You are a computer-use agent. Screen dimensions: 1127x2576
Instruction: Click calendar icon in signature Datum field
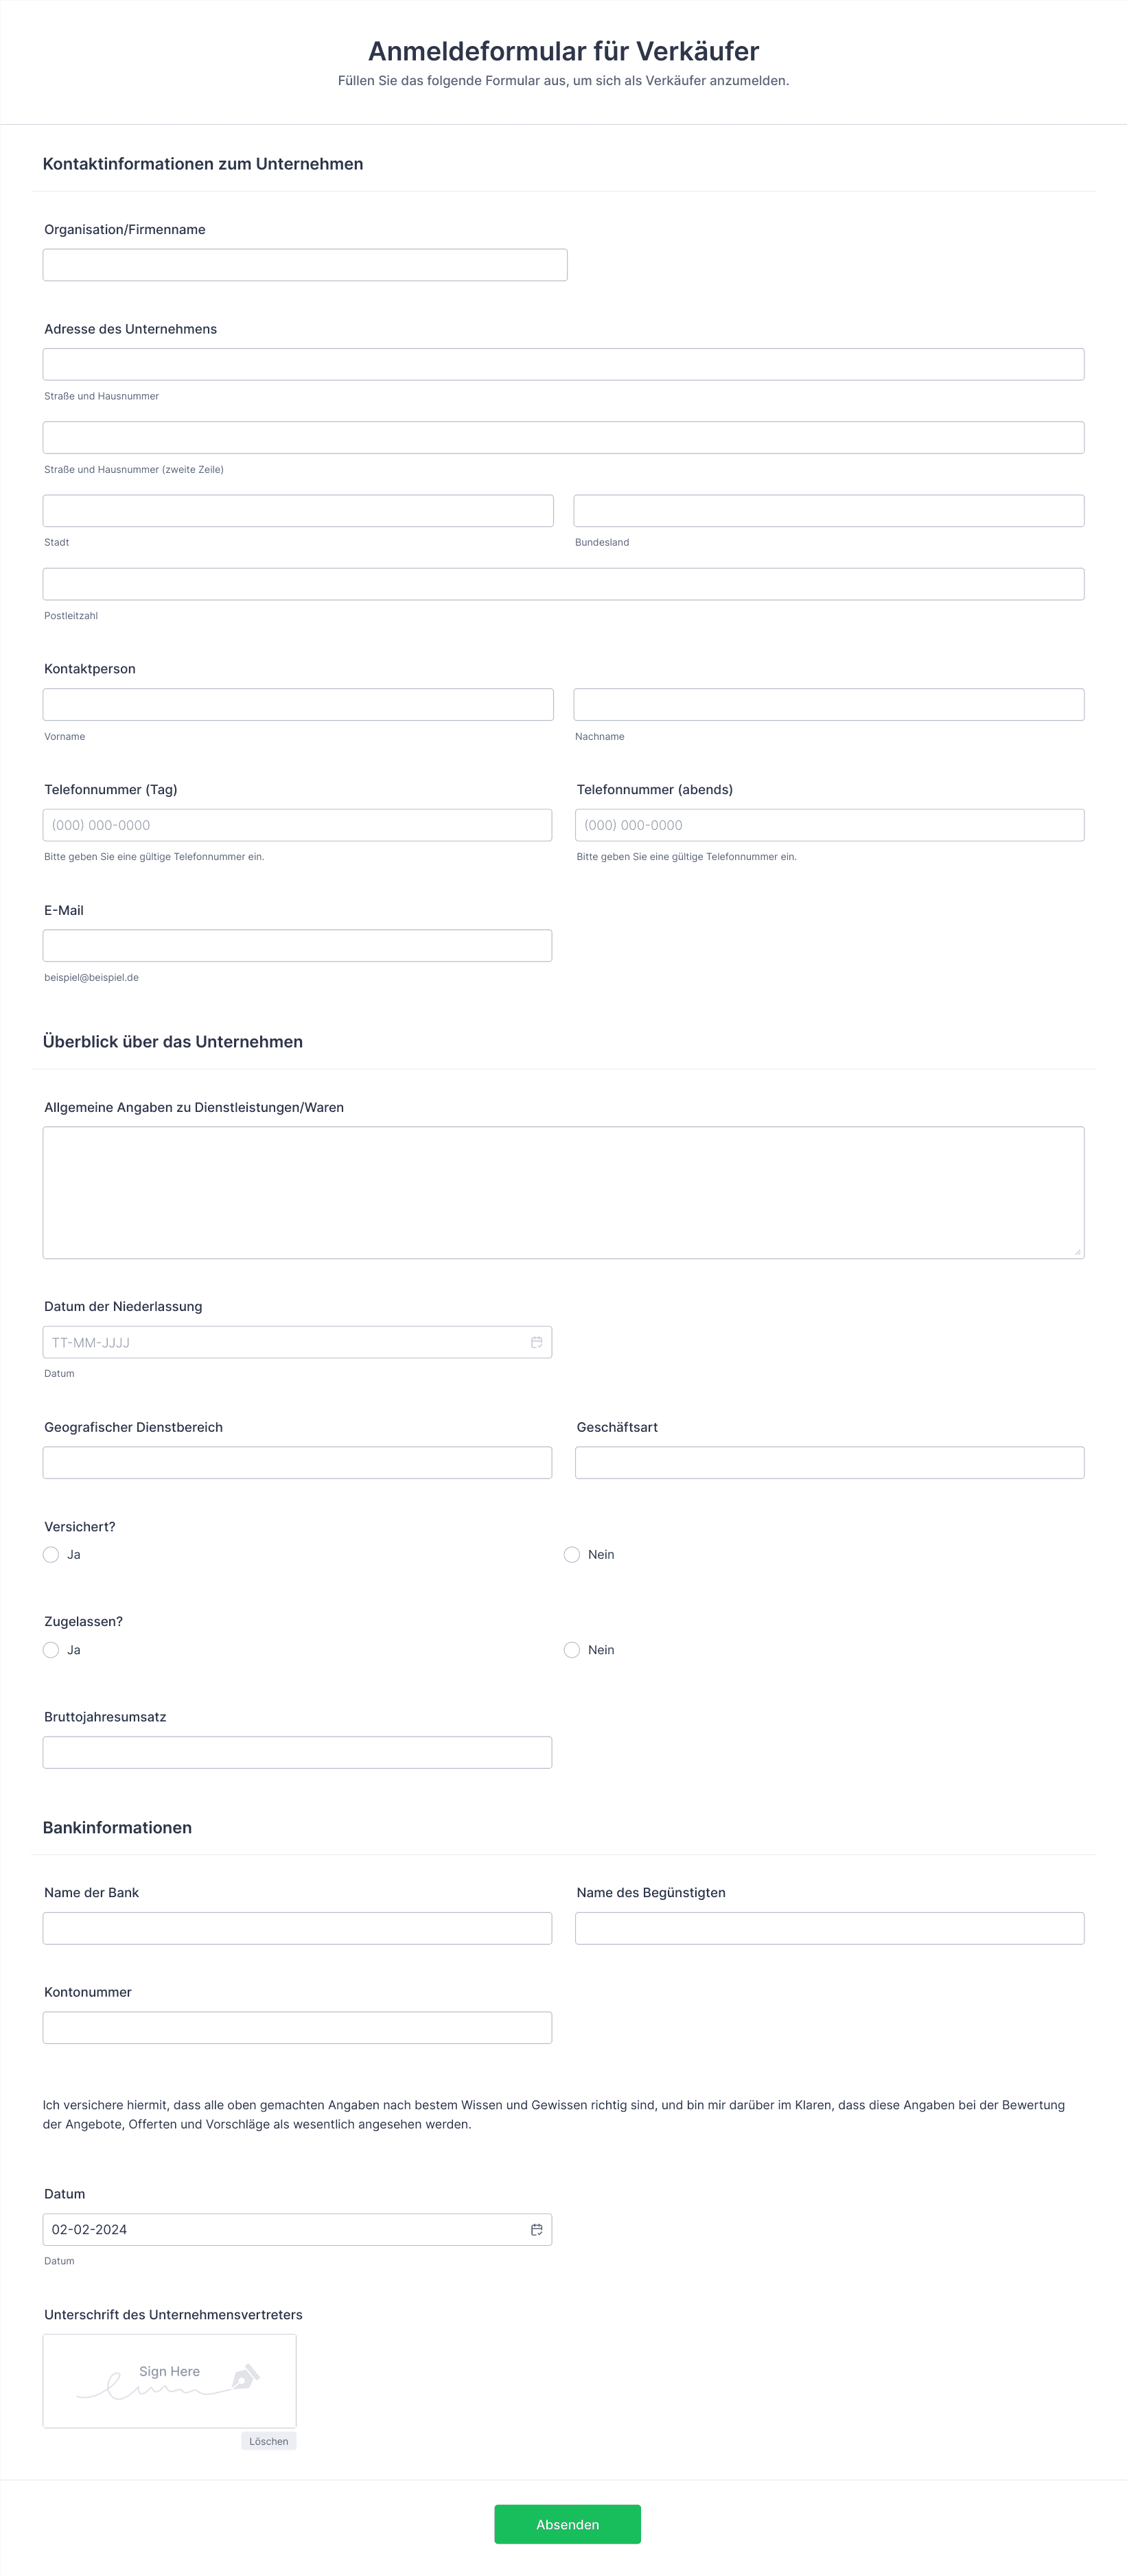536,2229
